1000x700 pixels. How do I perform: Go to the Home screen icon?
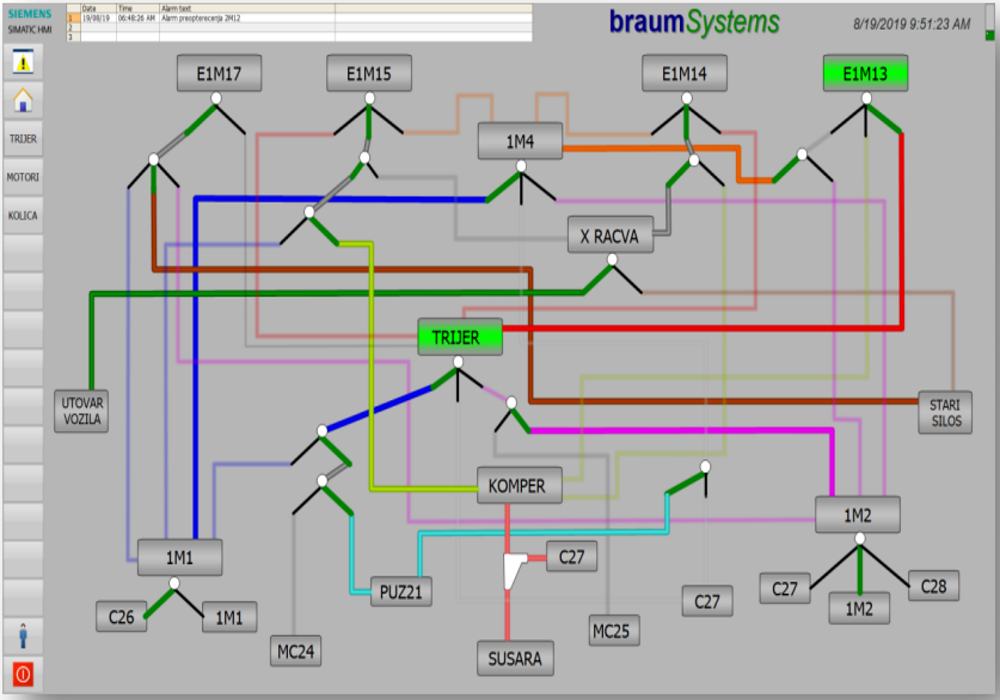coord(22,100)
